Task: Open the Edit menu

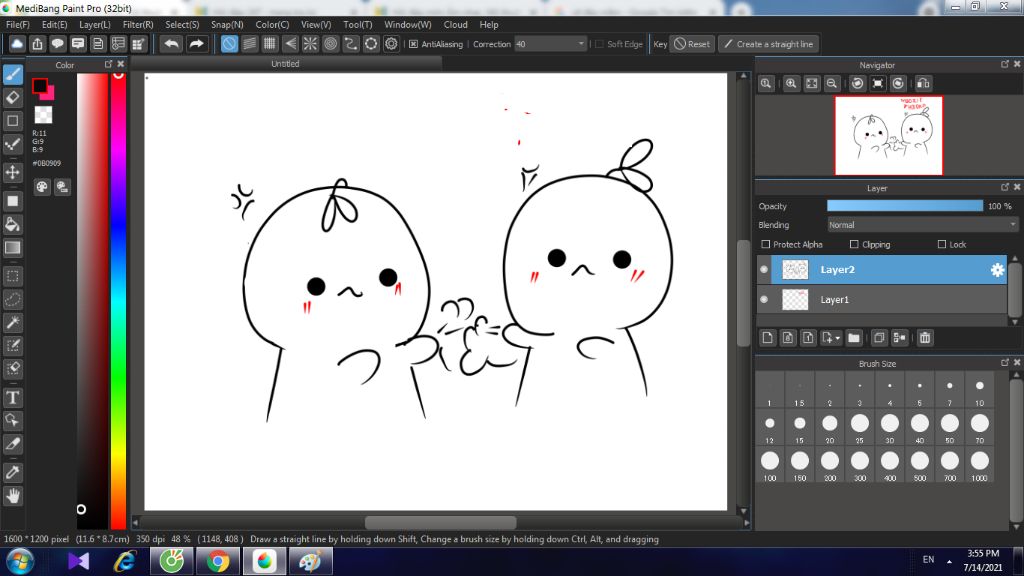Action: pyautogui.click(x=54, y=25)
